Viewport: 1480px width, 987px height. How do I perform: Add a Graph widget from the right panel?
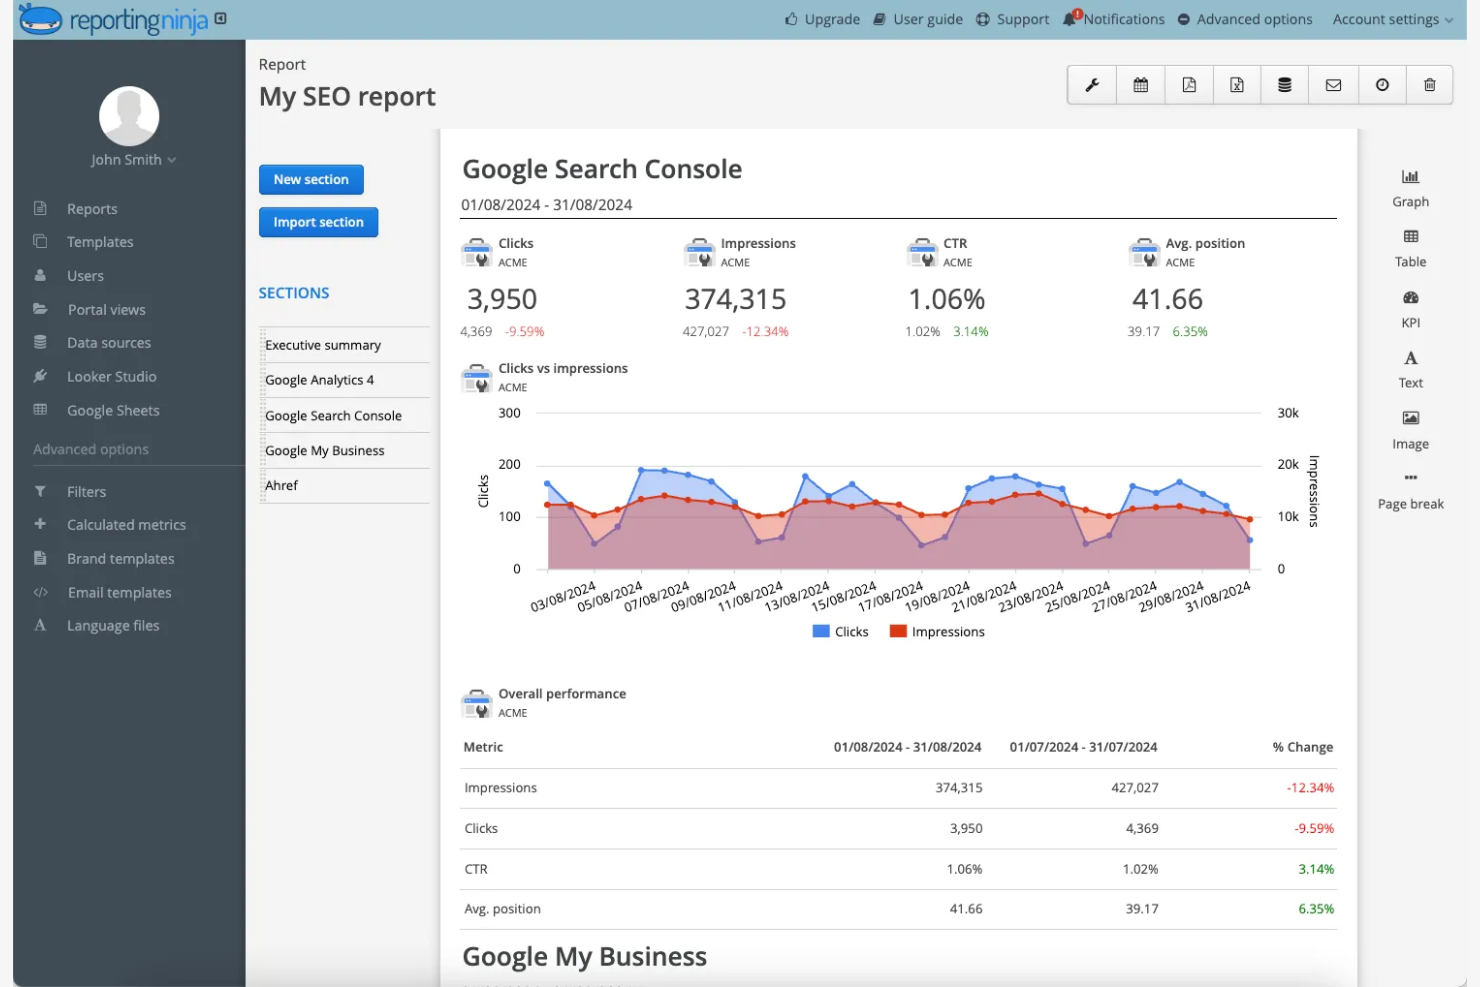[1410, 187]
